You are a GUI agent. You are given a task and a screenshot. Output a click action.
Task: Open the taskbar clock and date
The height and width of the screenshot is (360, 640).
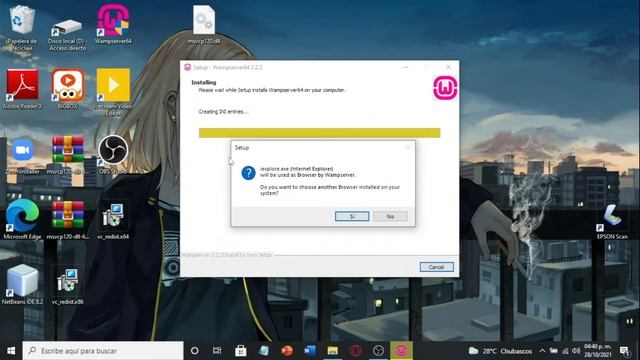pyautogui.click(x=598, y=351)
